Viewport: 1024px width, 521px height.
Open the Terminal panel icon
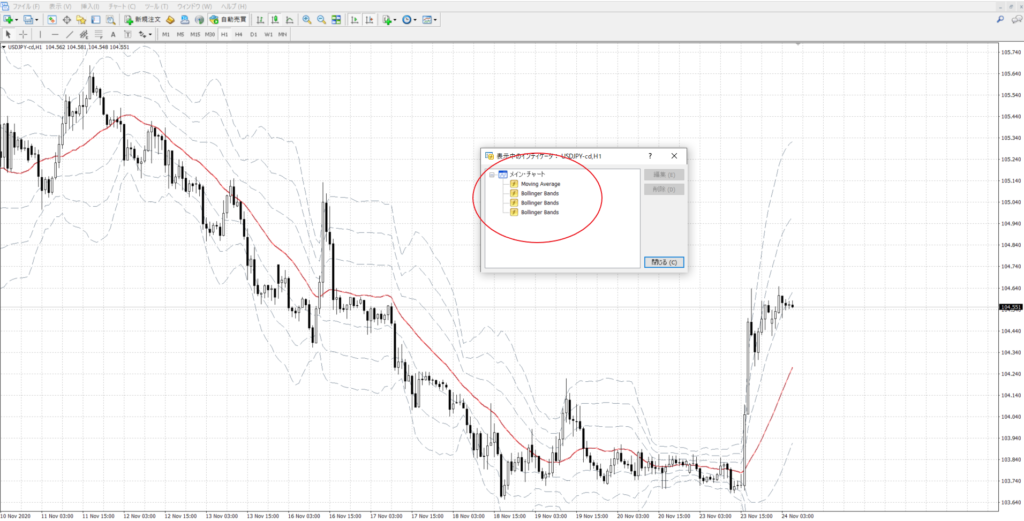[95, 20]
